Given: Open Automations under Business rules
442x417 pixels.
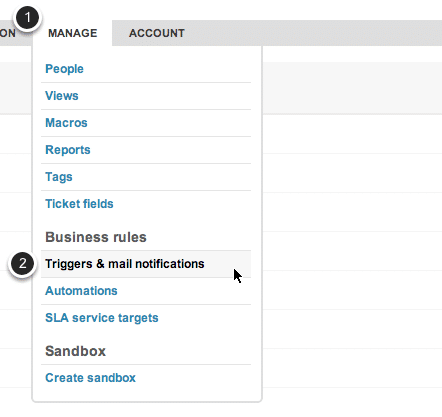Looking at the screenshot, I should 81,291.
